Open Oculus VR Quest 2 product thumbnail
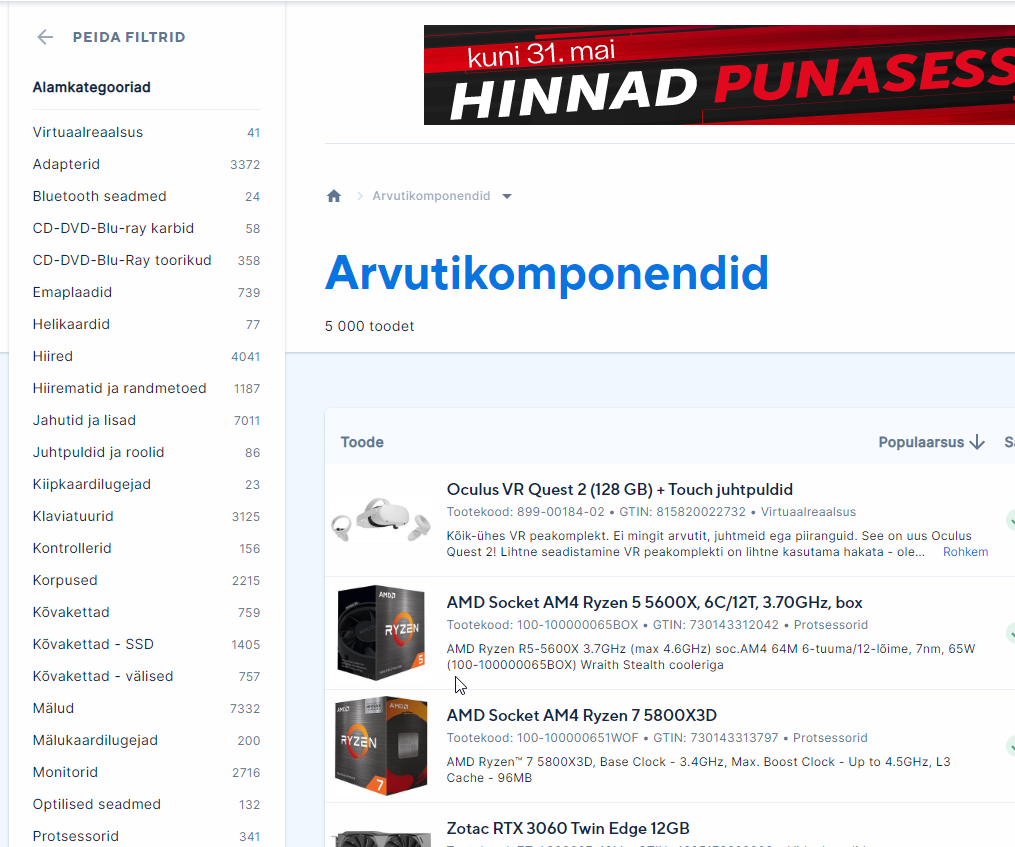 [381, 519]
